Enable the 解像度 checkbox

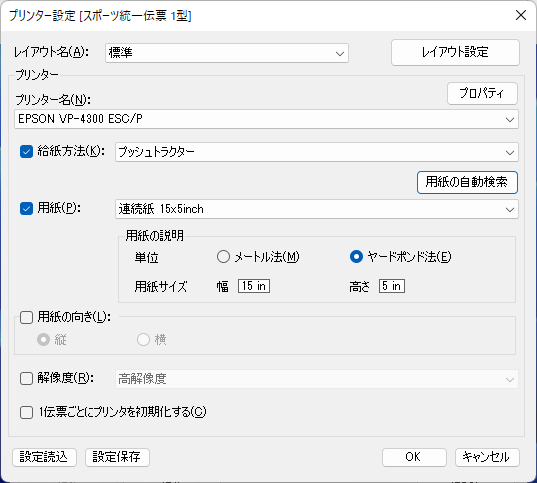26,379
